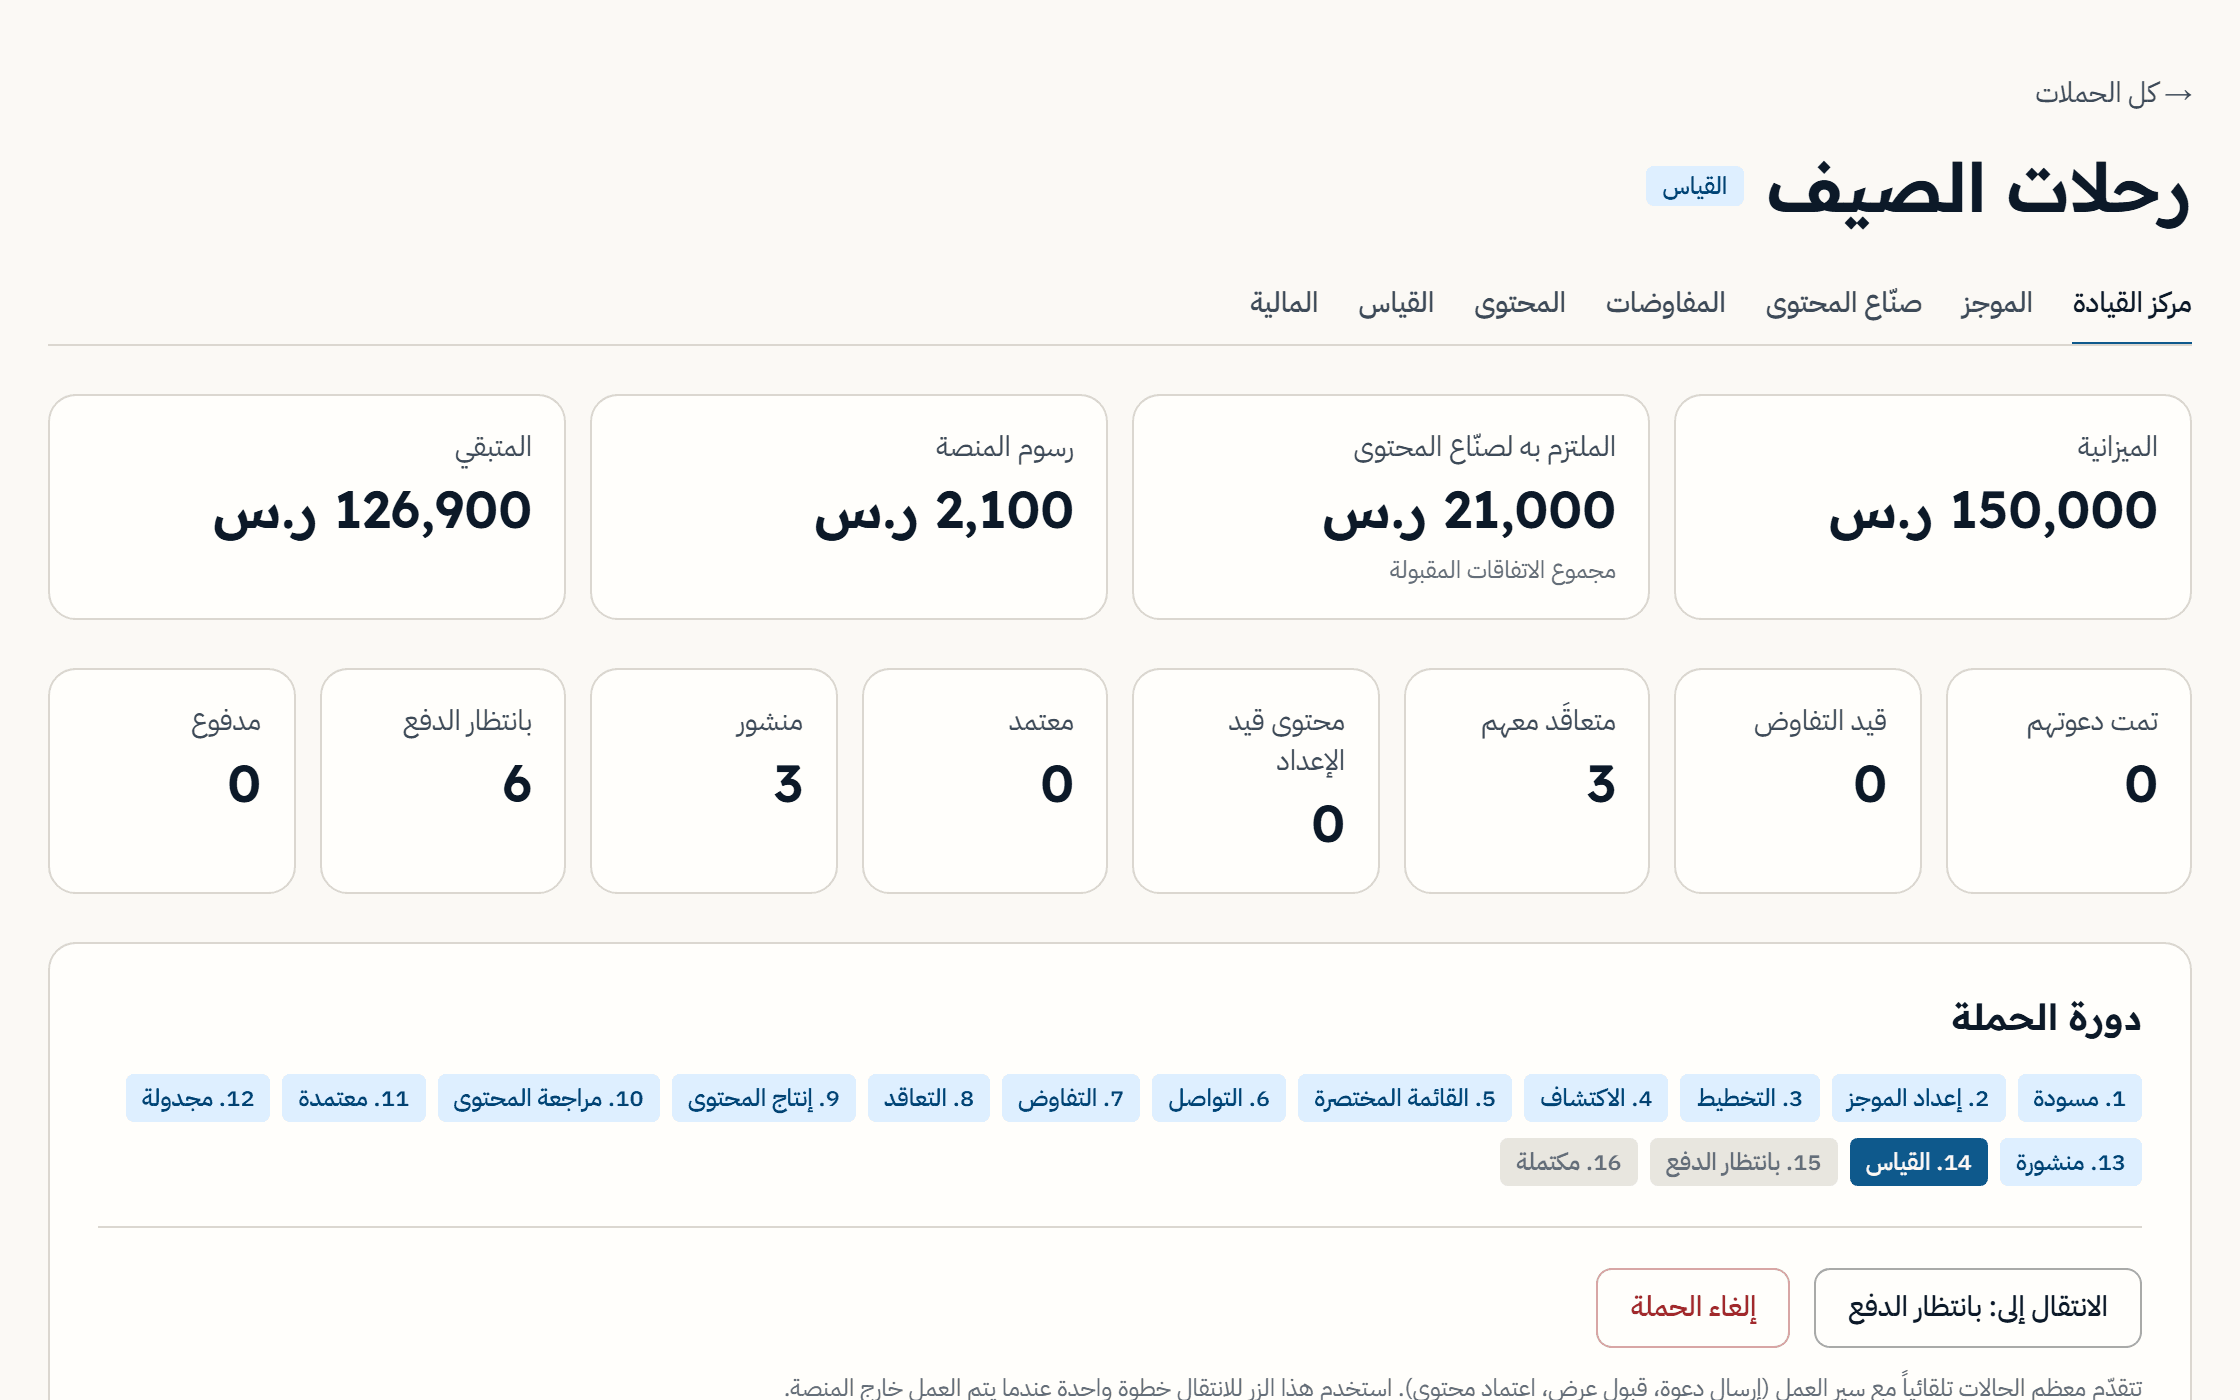Click the الانتقال إلى: بانتظار الدفع button
Viewport: 2240px width, 1400px height.
click(1977, 1308)
